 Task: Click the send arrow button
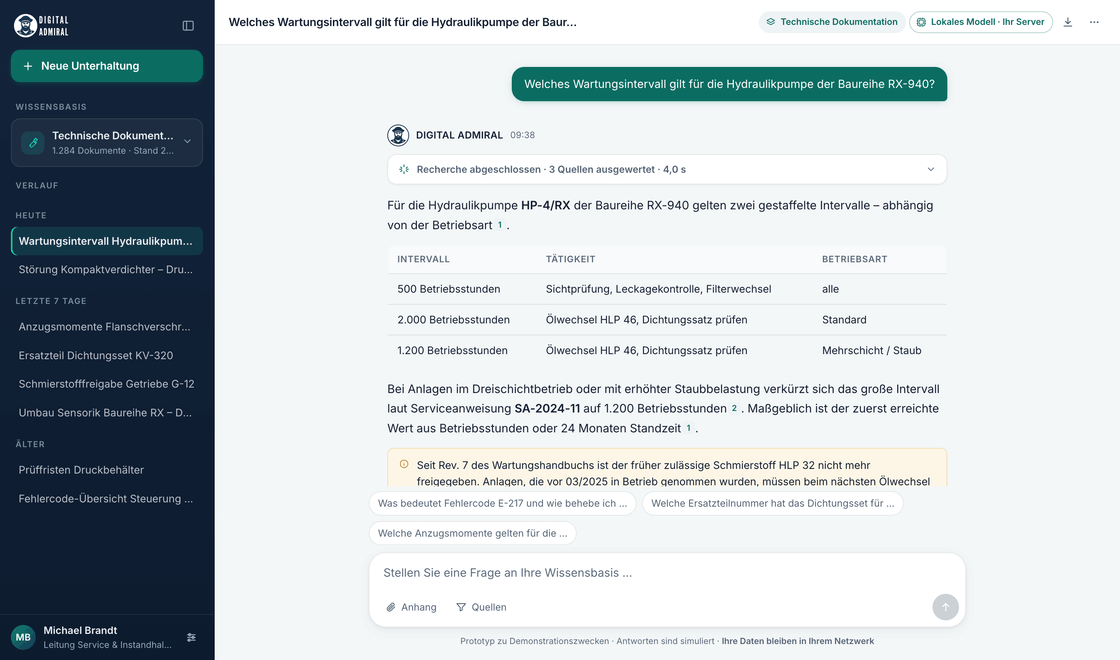[x=945, y=607]
